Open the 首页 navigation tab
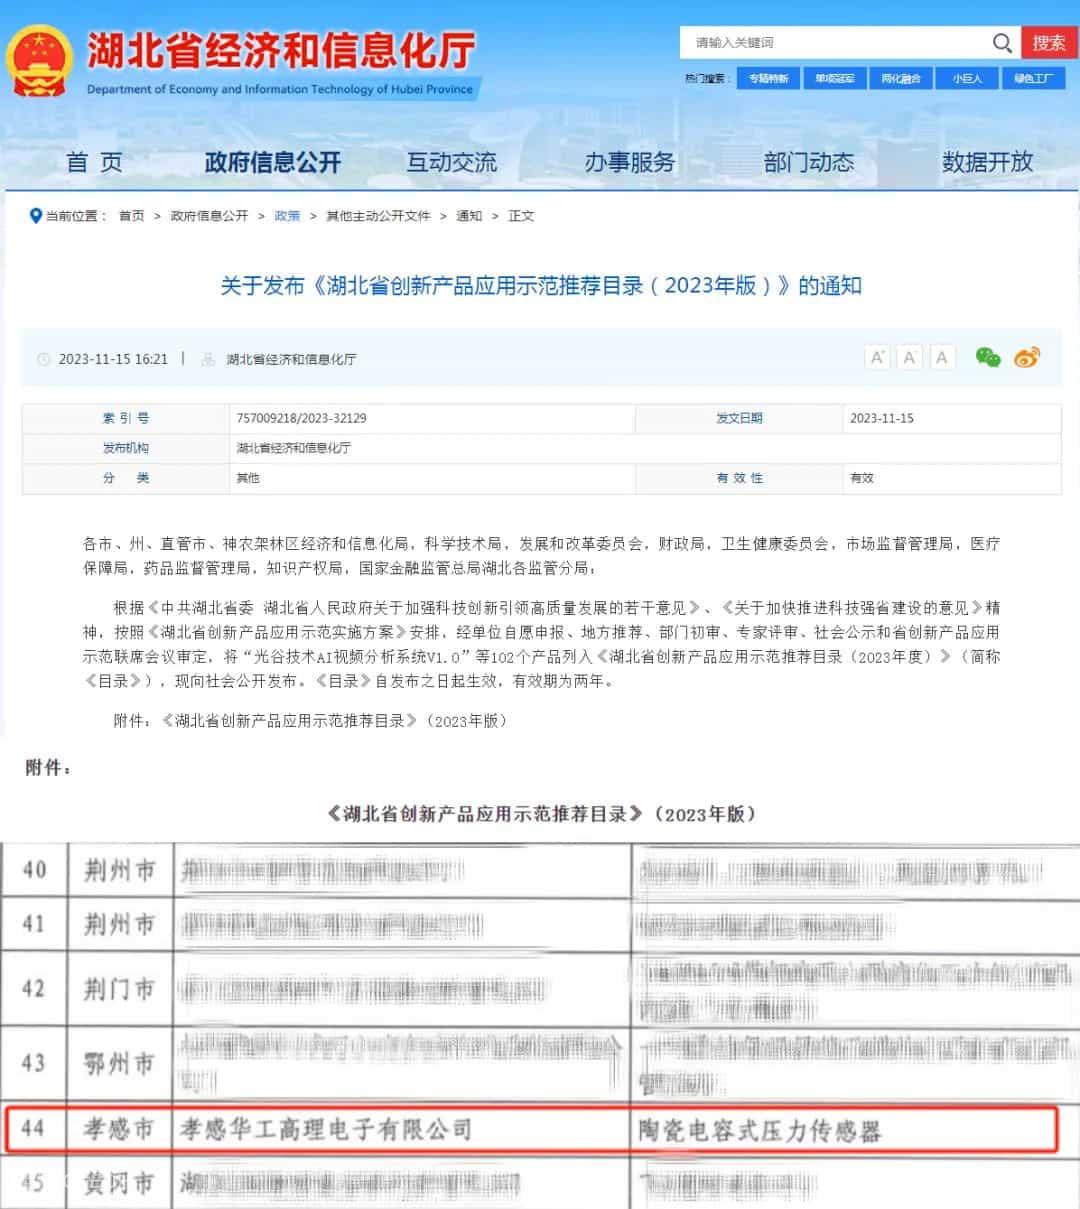The image size is (1080, 1209). click(94, 162)
